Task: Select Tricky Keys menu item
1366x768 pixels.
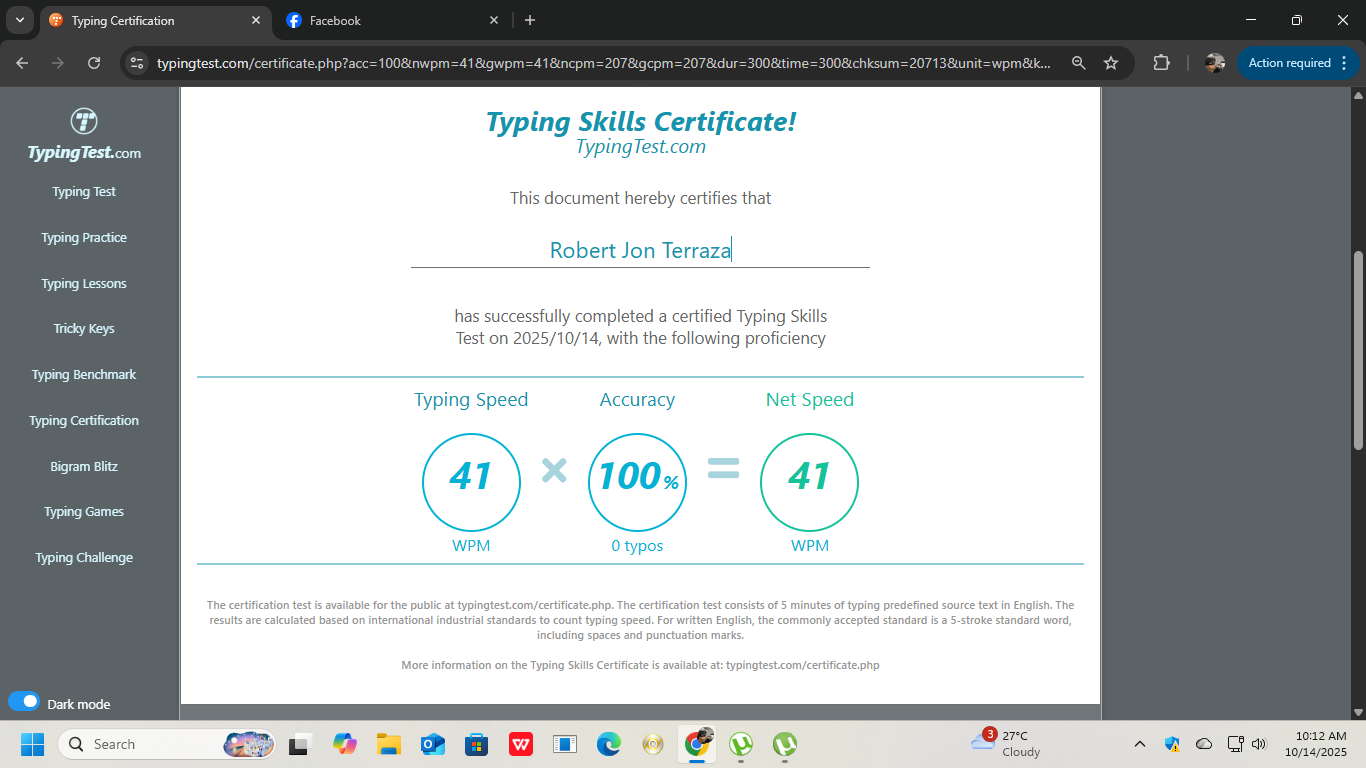Action: pyautogui.click(x=84, y=329)
